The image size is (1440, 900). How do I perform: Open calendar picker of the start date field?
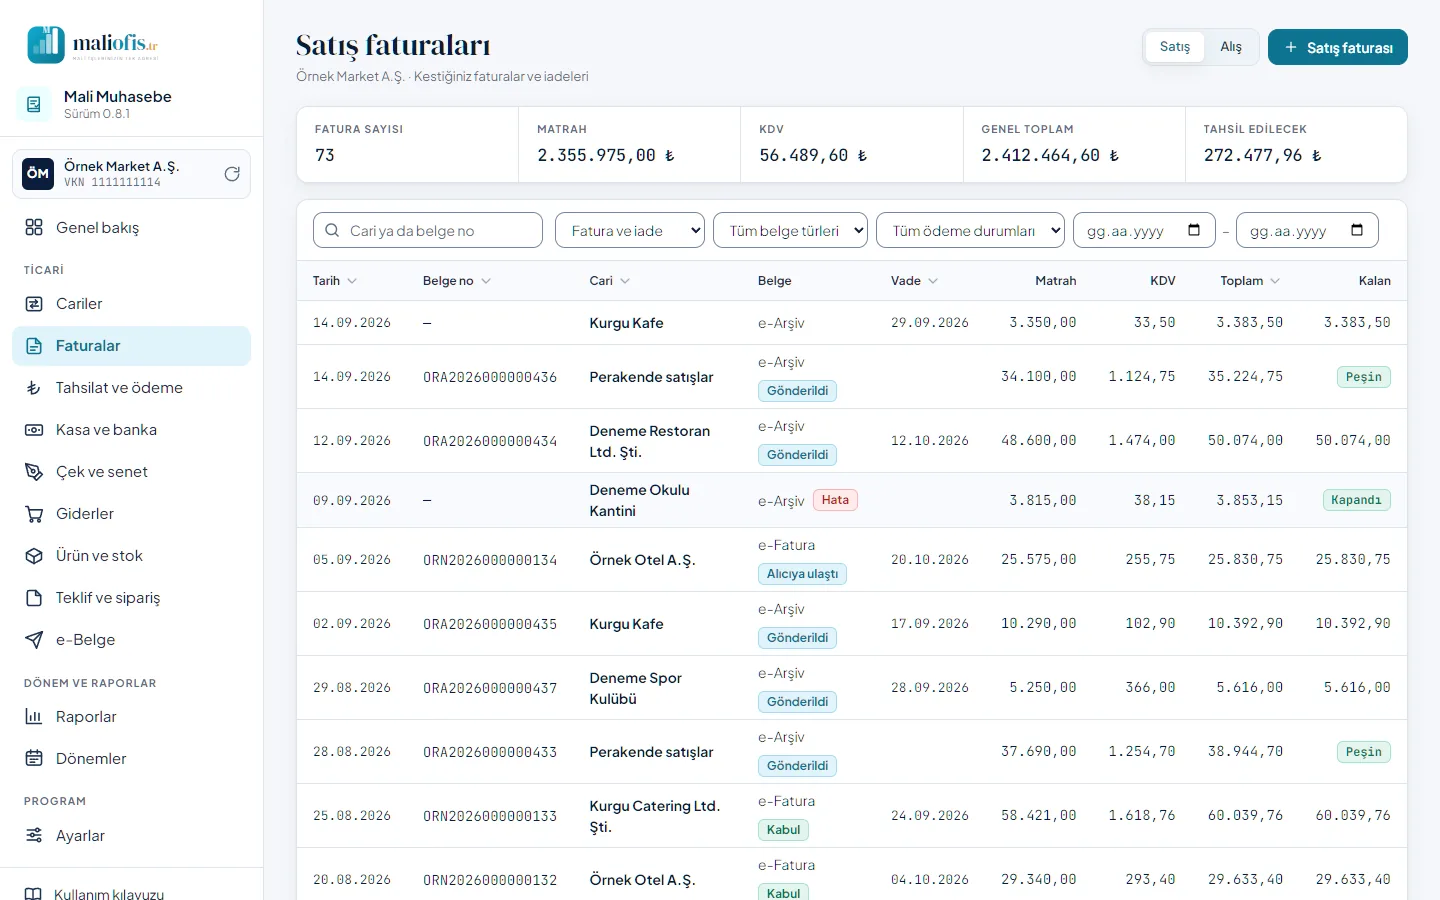tap(1194, 230)
